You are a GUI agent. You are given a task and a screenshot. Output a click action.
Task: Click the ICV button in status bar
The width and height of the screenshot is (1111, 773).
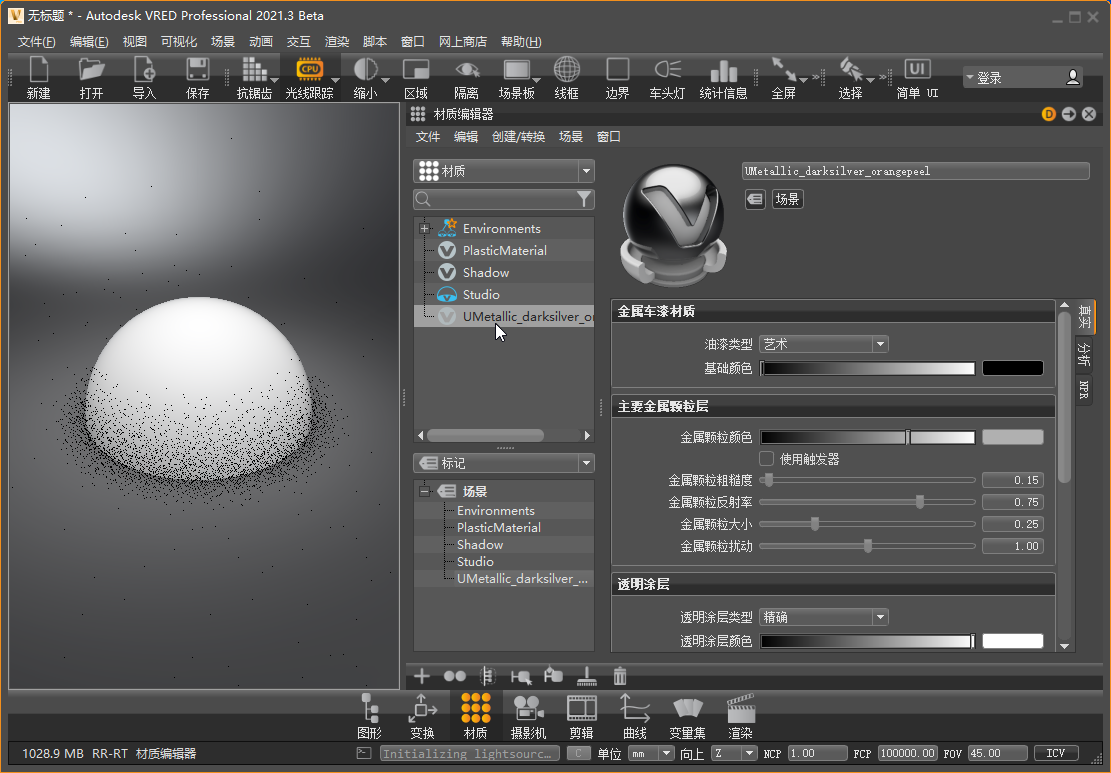point(1056,753)
